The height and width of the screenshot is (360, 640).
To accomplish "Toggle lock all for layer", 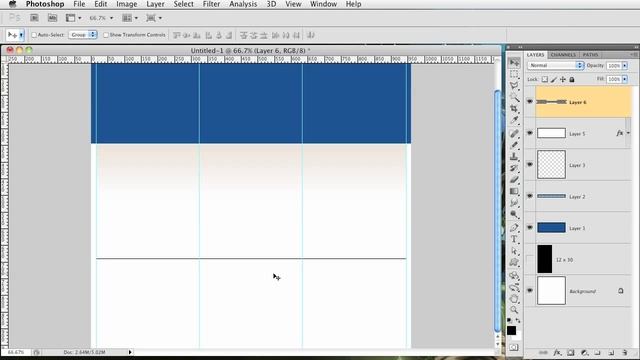I will (572, 79).
